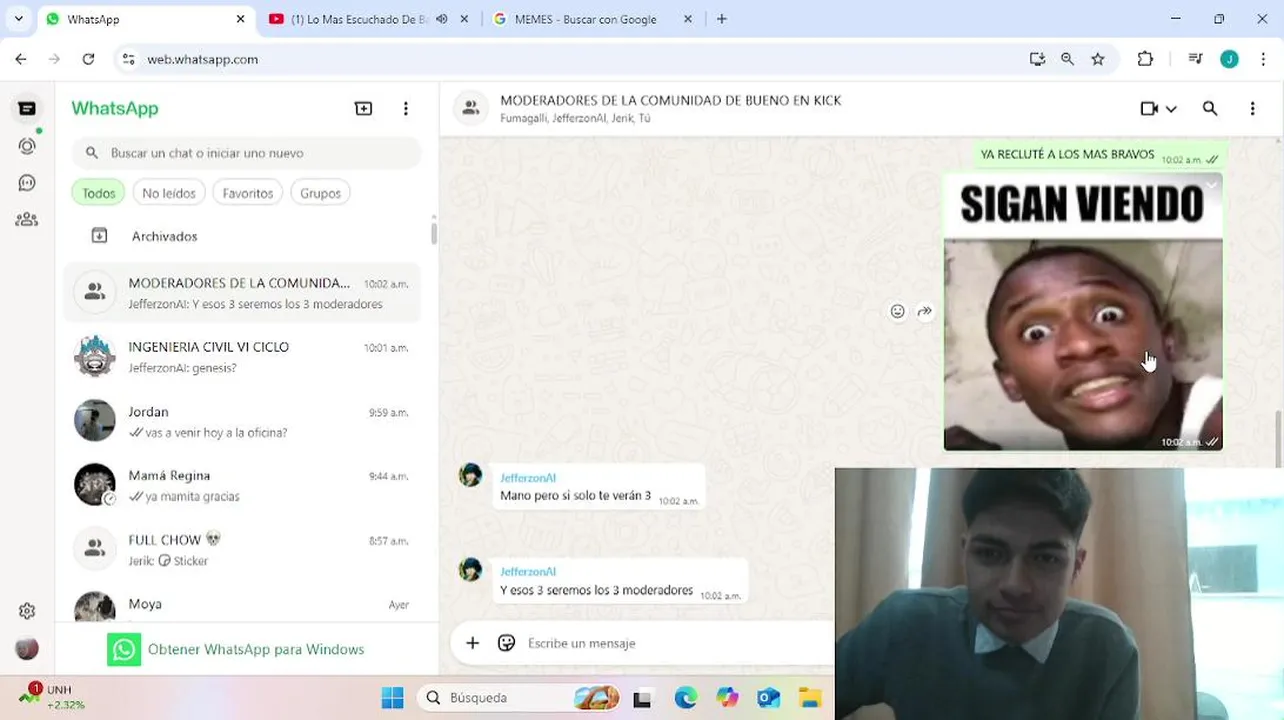React with emoji to the image message
1284x720 pixels.
click(x=897, y=311)
